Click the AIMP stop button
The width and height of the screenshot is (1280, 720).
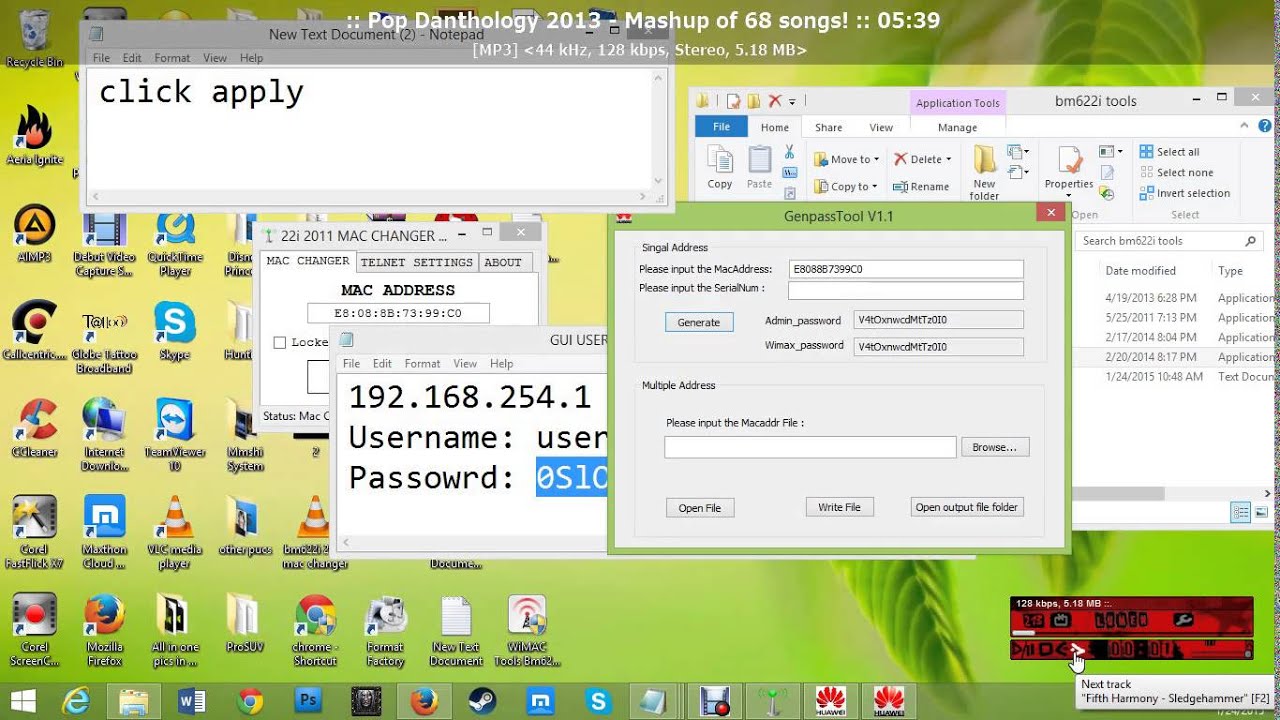[1045, 649]
